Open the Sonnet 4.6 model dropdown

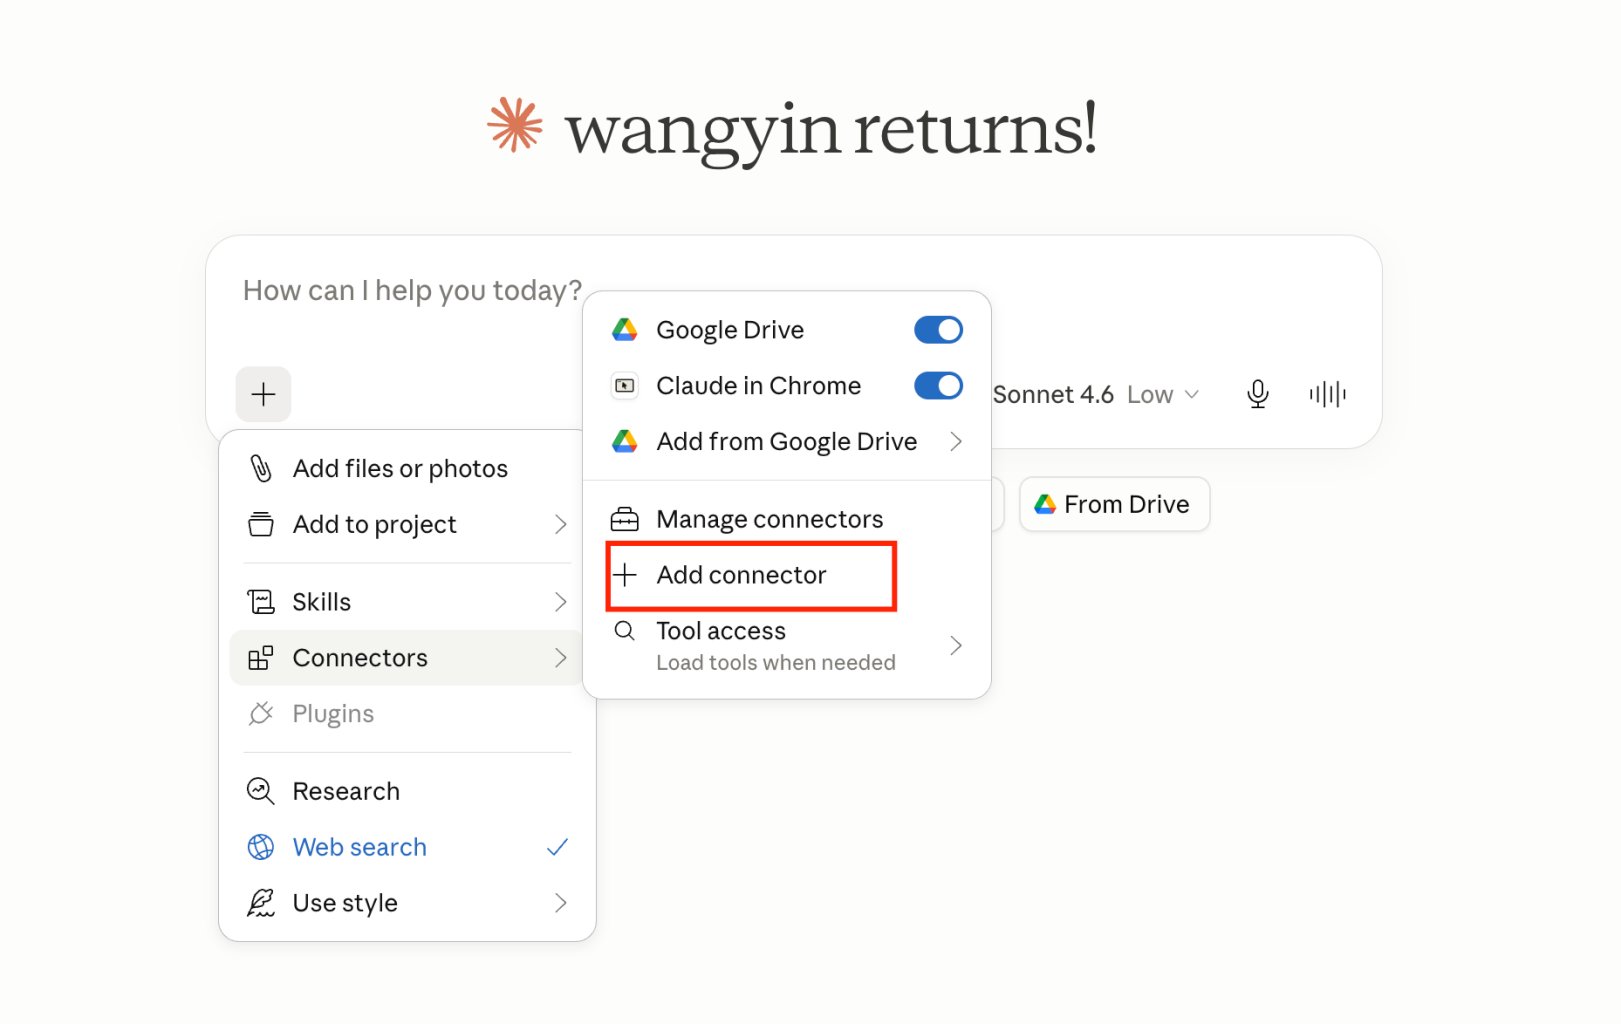[1095, 394]
